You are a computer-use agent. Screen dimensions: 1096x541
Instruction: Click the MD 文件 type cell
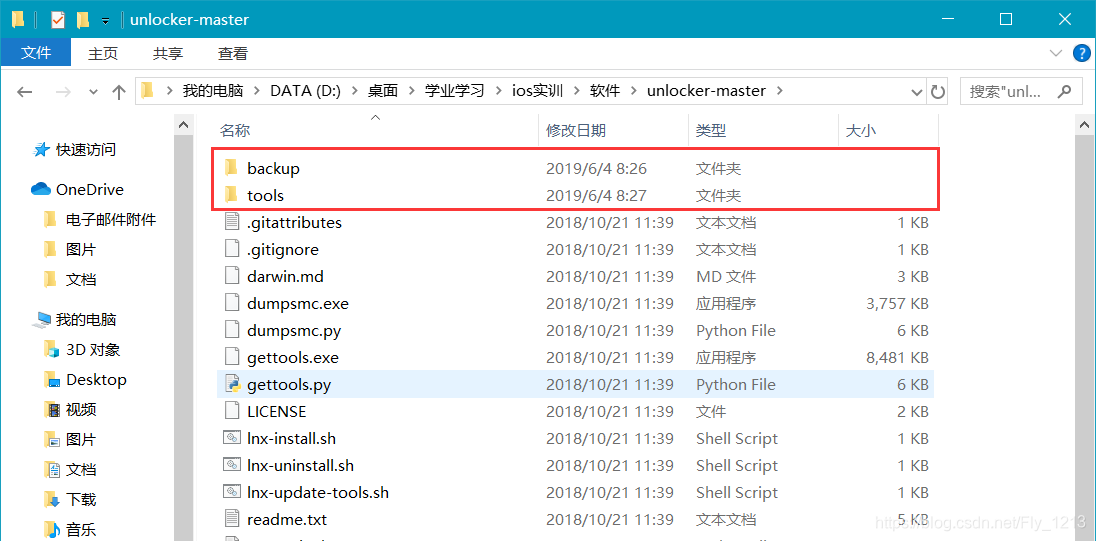point(726,276)
